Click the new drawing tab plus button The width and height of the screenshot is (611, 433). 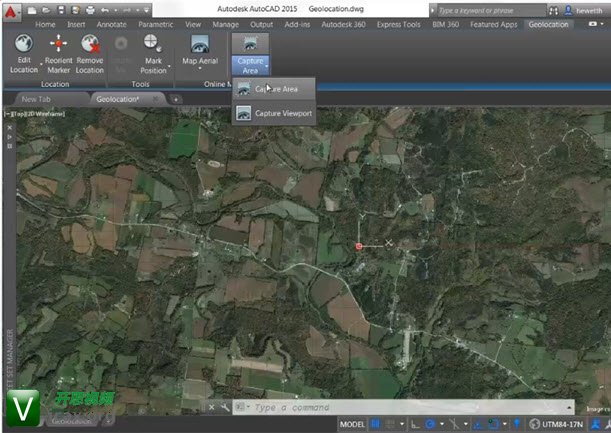(x=175, y=99)
